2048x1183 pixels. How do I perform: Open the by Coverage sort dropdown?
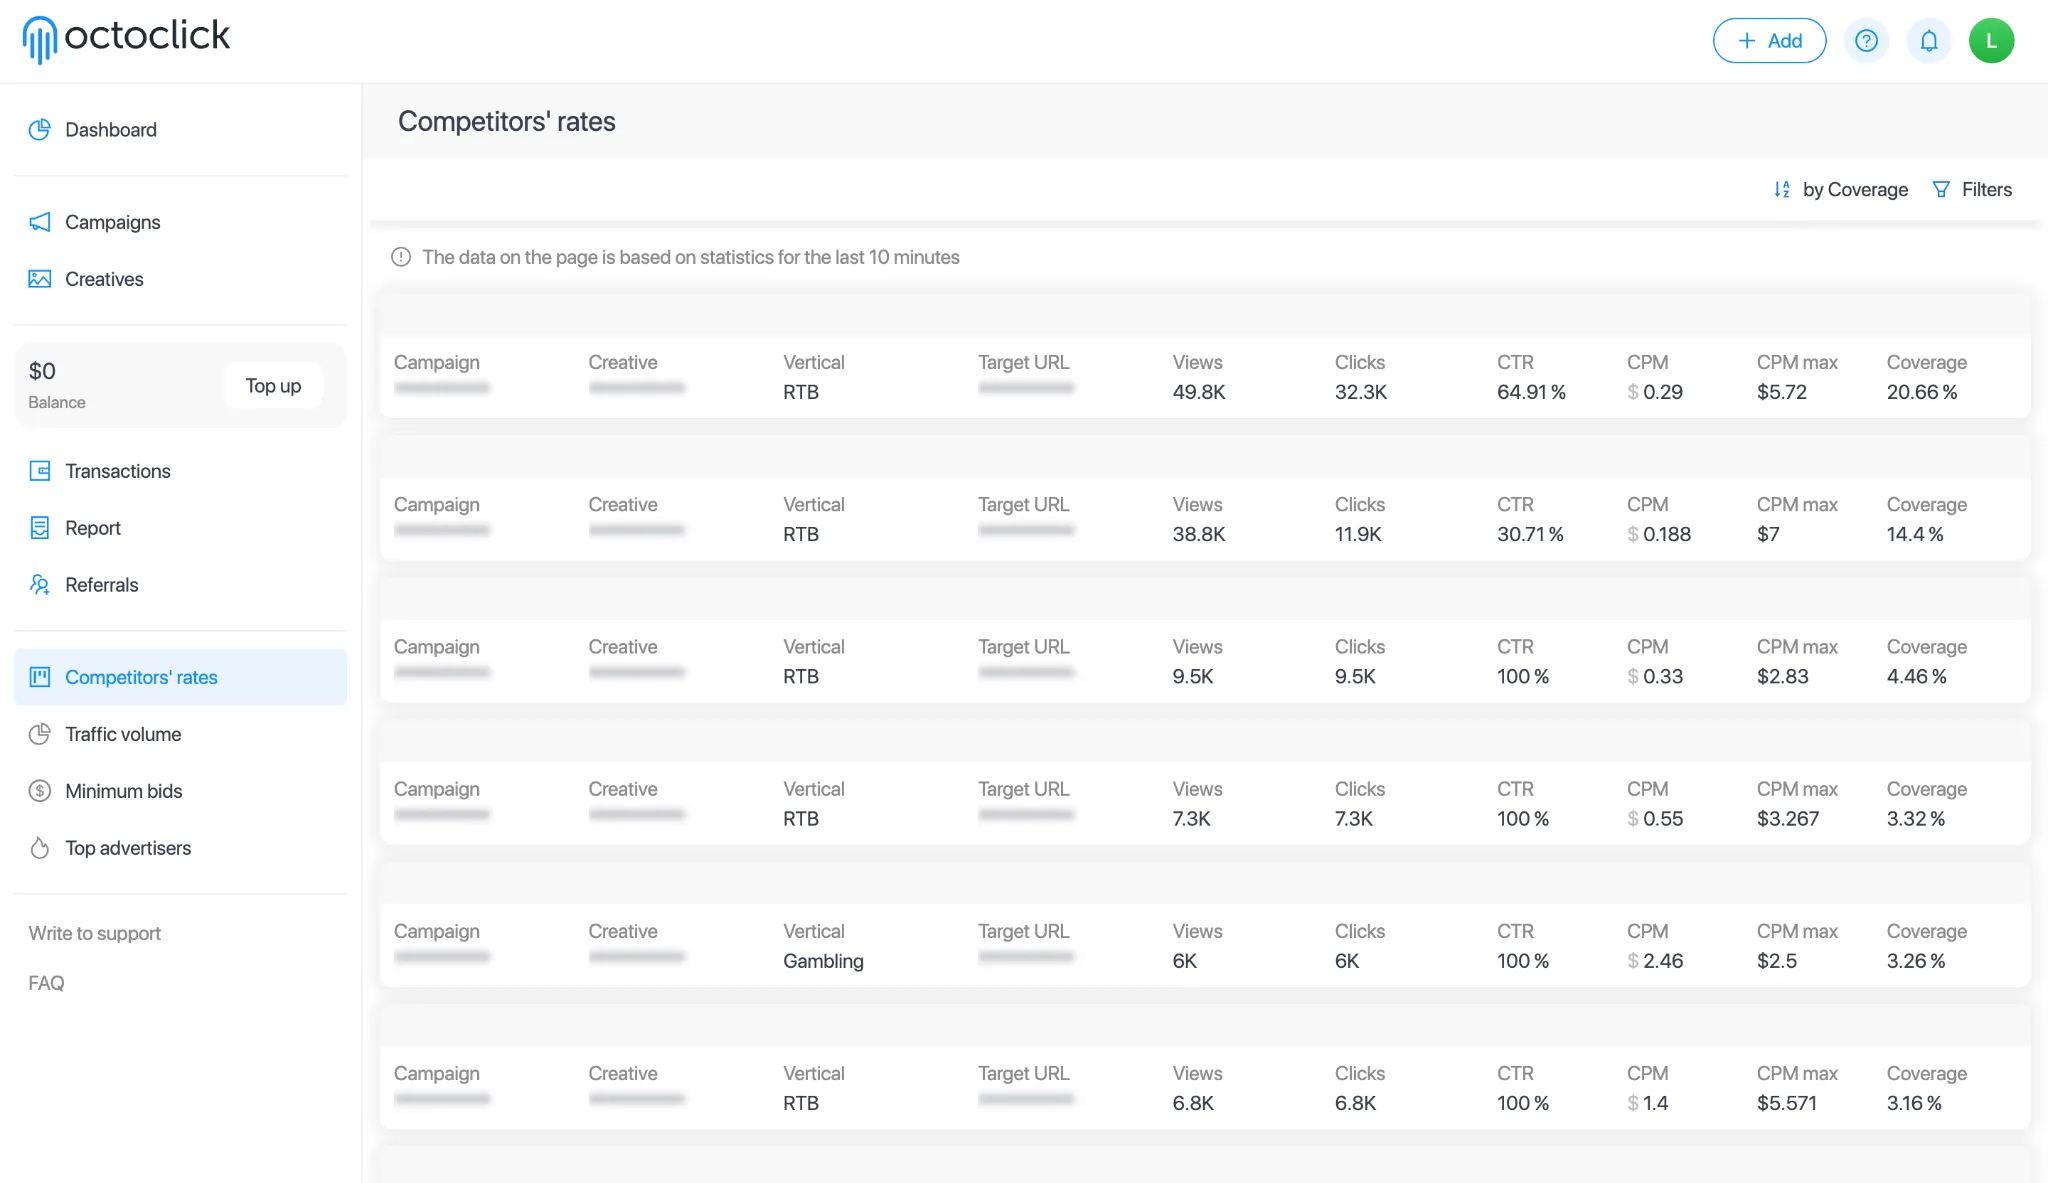pos(1840,189)
